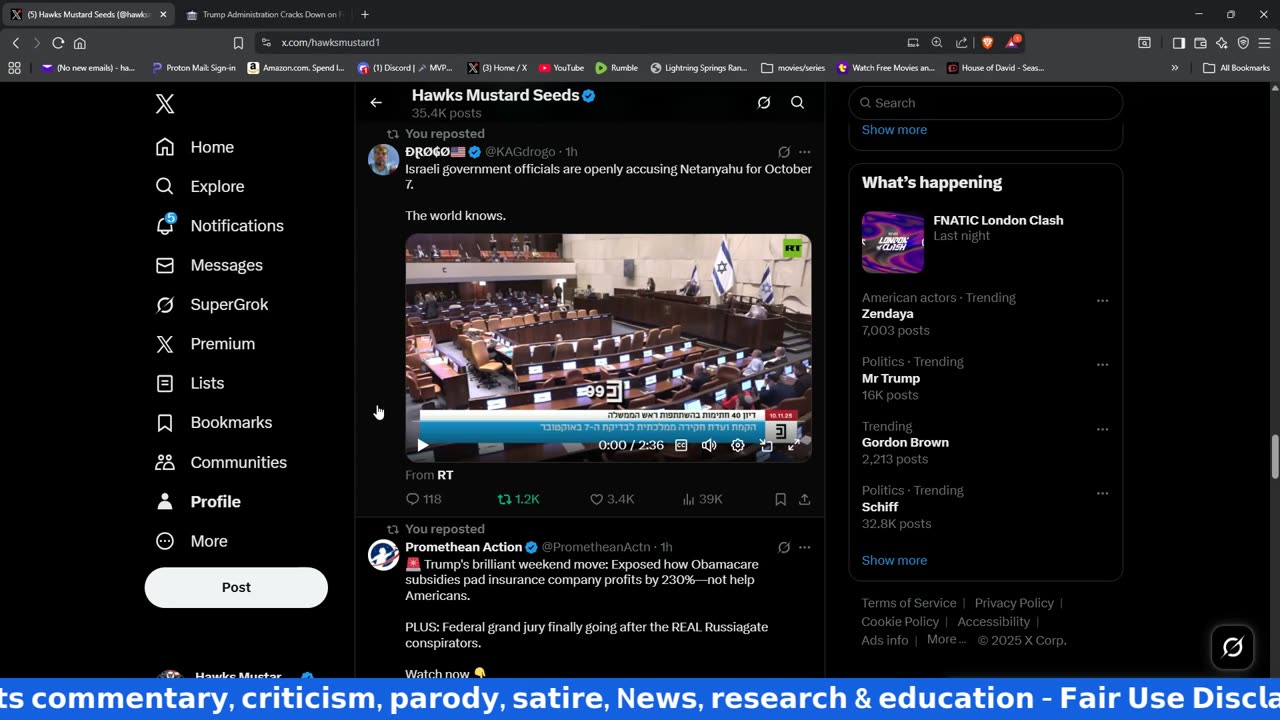Viewport: 1280px width, 720px height.
Task: Open the more options for Gordon Brown trend
Action: [1102, 429]
